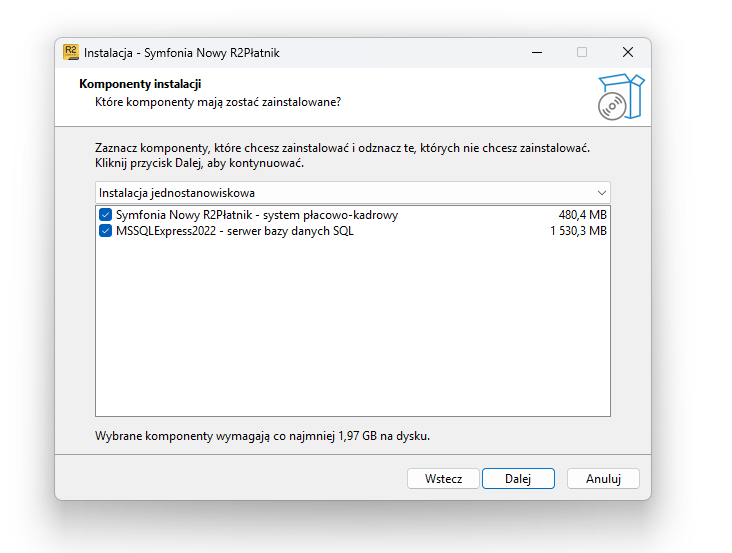The height and width of the screenshot is (553, 732).
Task: Minimize the installer window
Action: click(537, 52)
